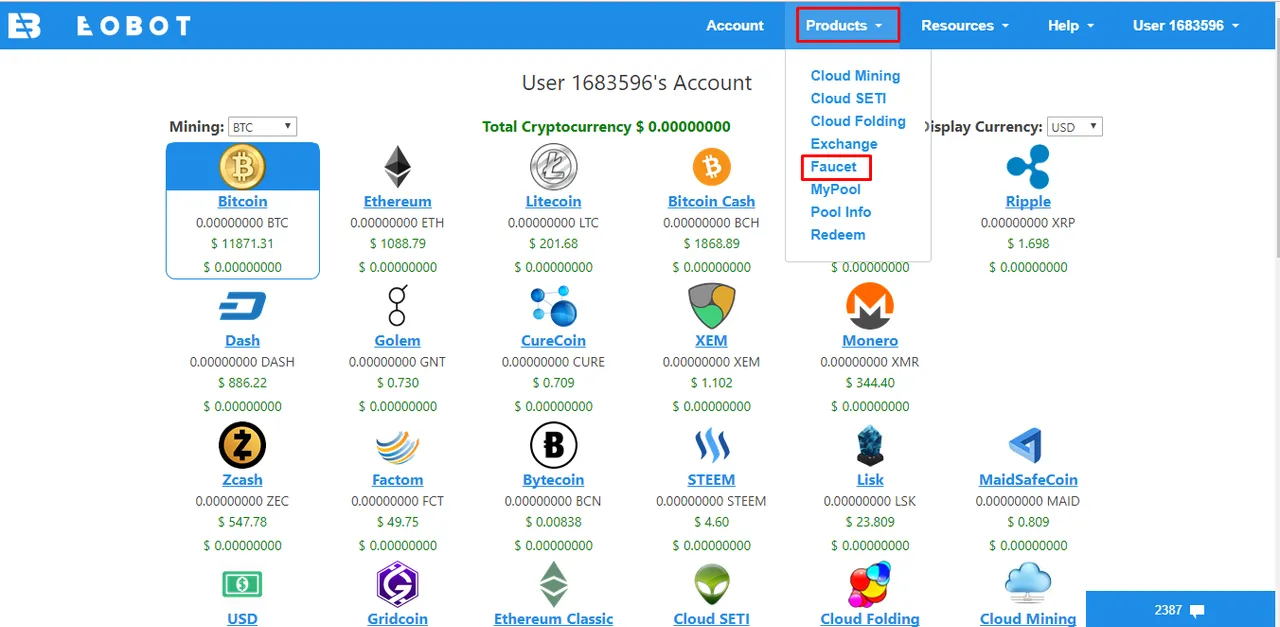
Task: Select Pool Info from the Products menu
Action: [x=841, y=212]
